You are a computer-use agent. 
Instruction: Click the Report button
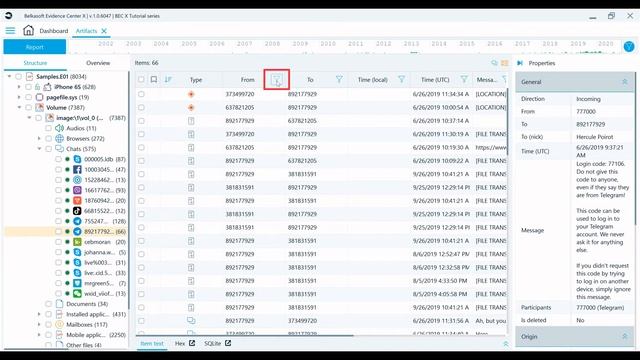point(35,47)
